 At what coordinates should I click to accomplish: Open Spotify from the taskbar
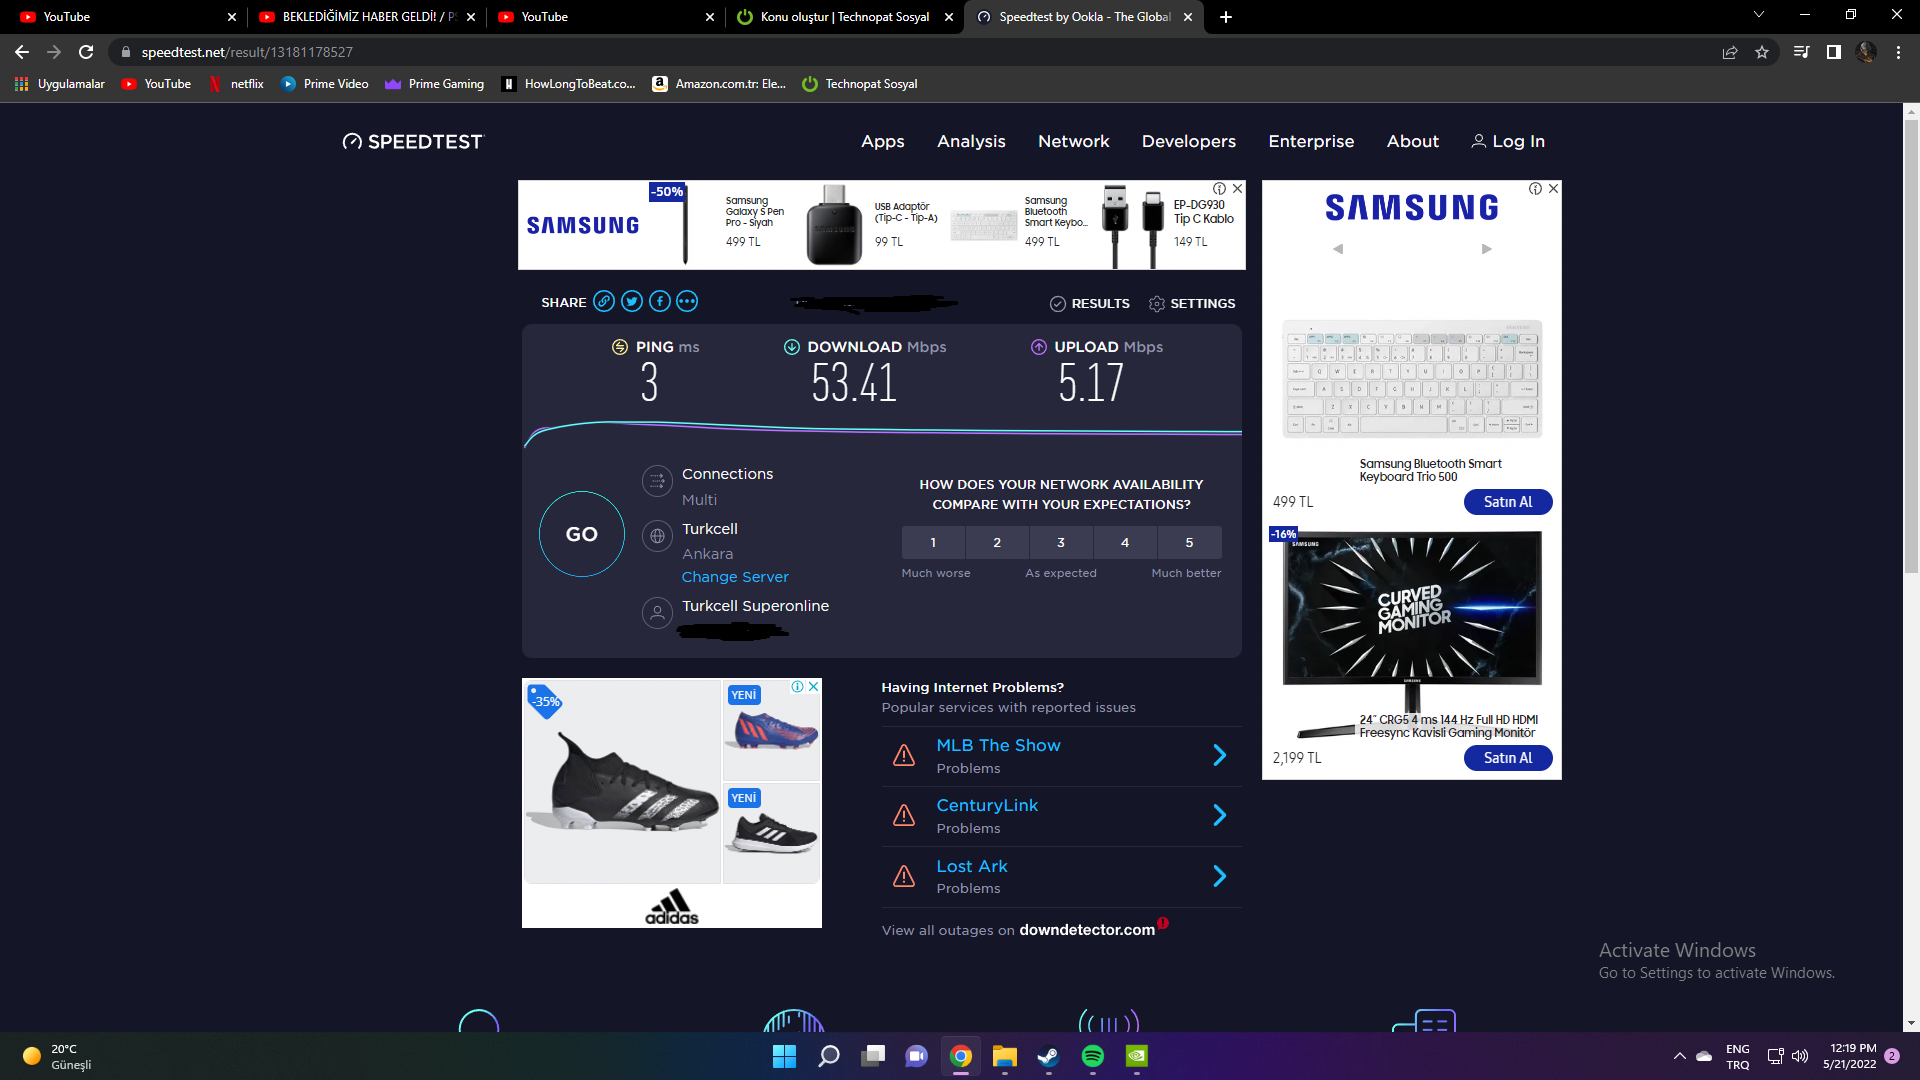1092,1056
